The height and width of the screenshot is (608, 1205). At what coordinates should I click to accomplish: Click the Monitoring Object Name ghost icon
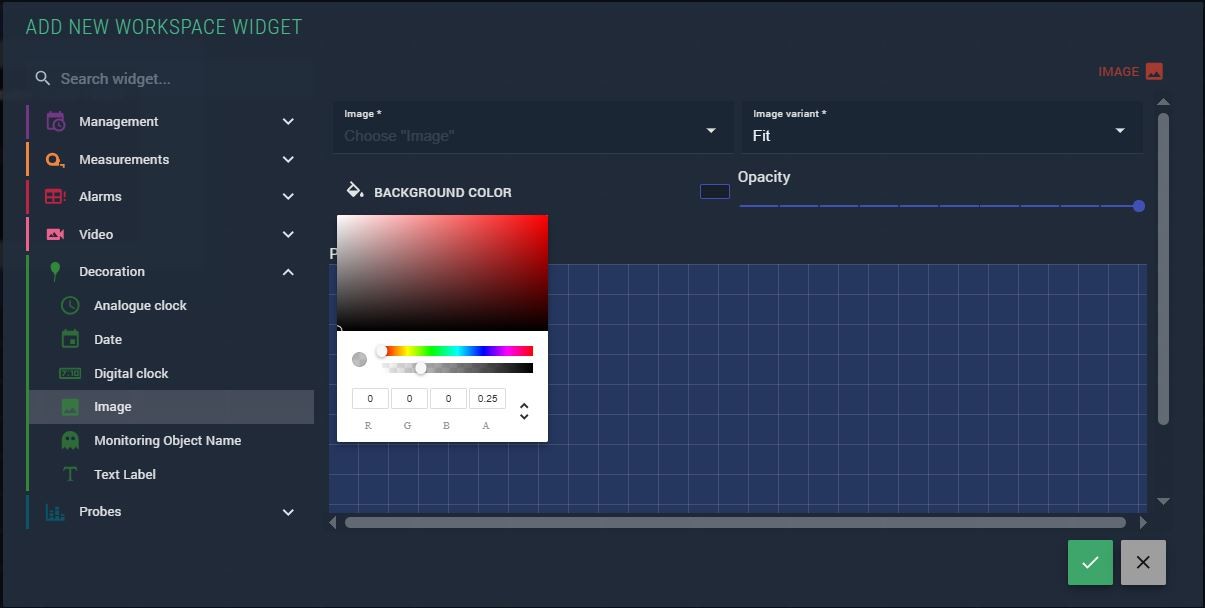tap(70, 441)
